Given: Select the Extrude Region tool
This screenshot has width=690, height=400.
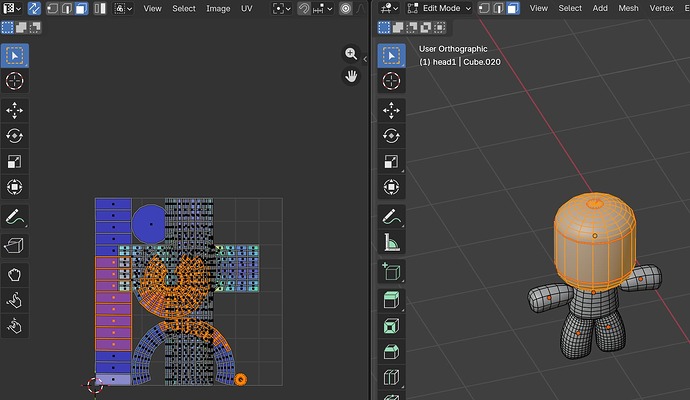Looking at the screenshot, I should (x=391, y=301).
